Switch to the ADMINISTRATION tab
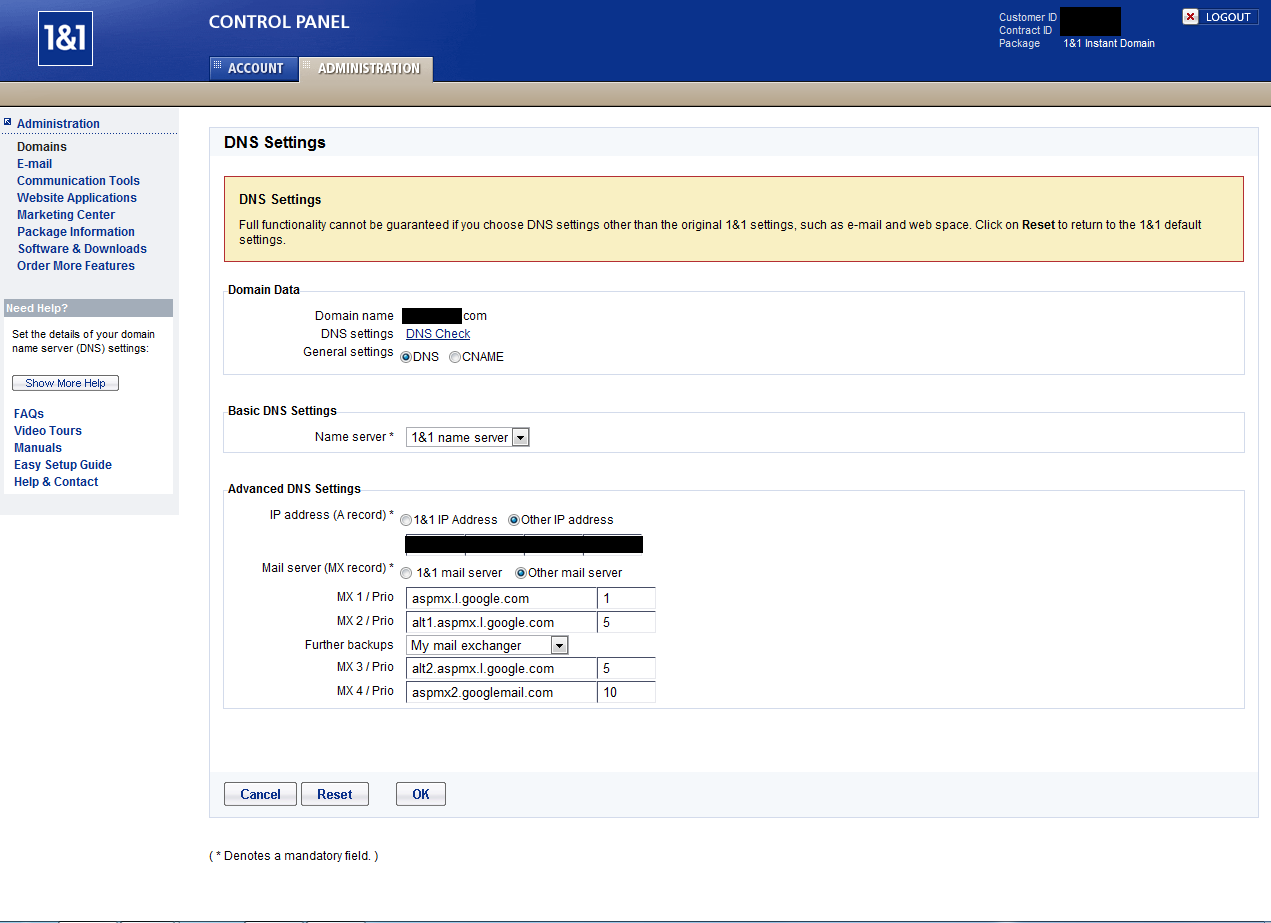This screenshot has width=1271, height=923. click(x=366, y=68)
